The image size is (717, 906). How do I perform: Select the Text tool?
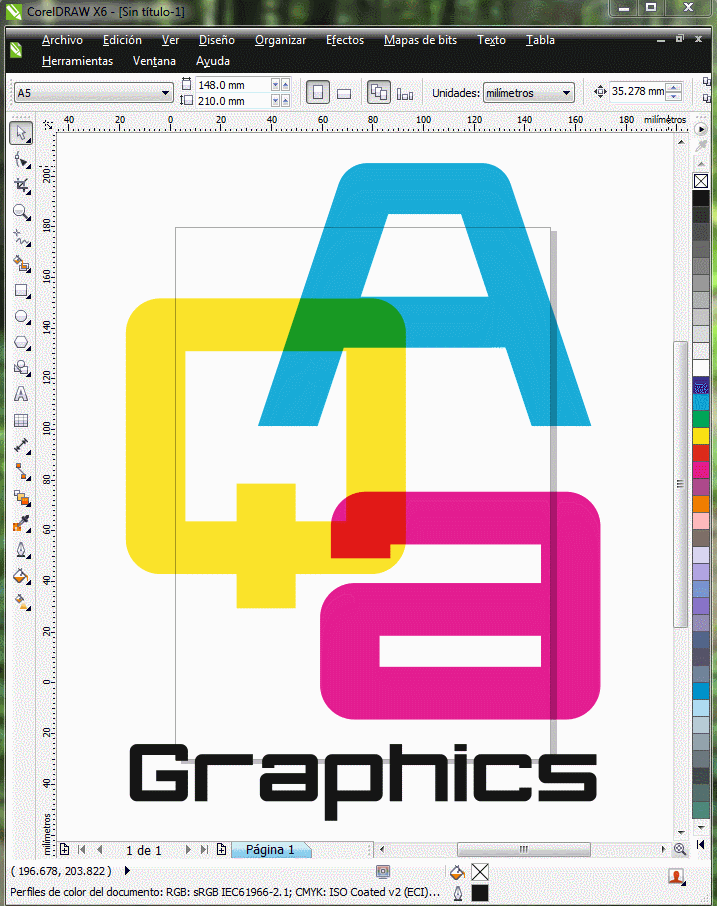point(21,394)
